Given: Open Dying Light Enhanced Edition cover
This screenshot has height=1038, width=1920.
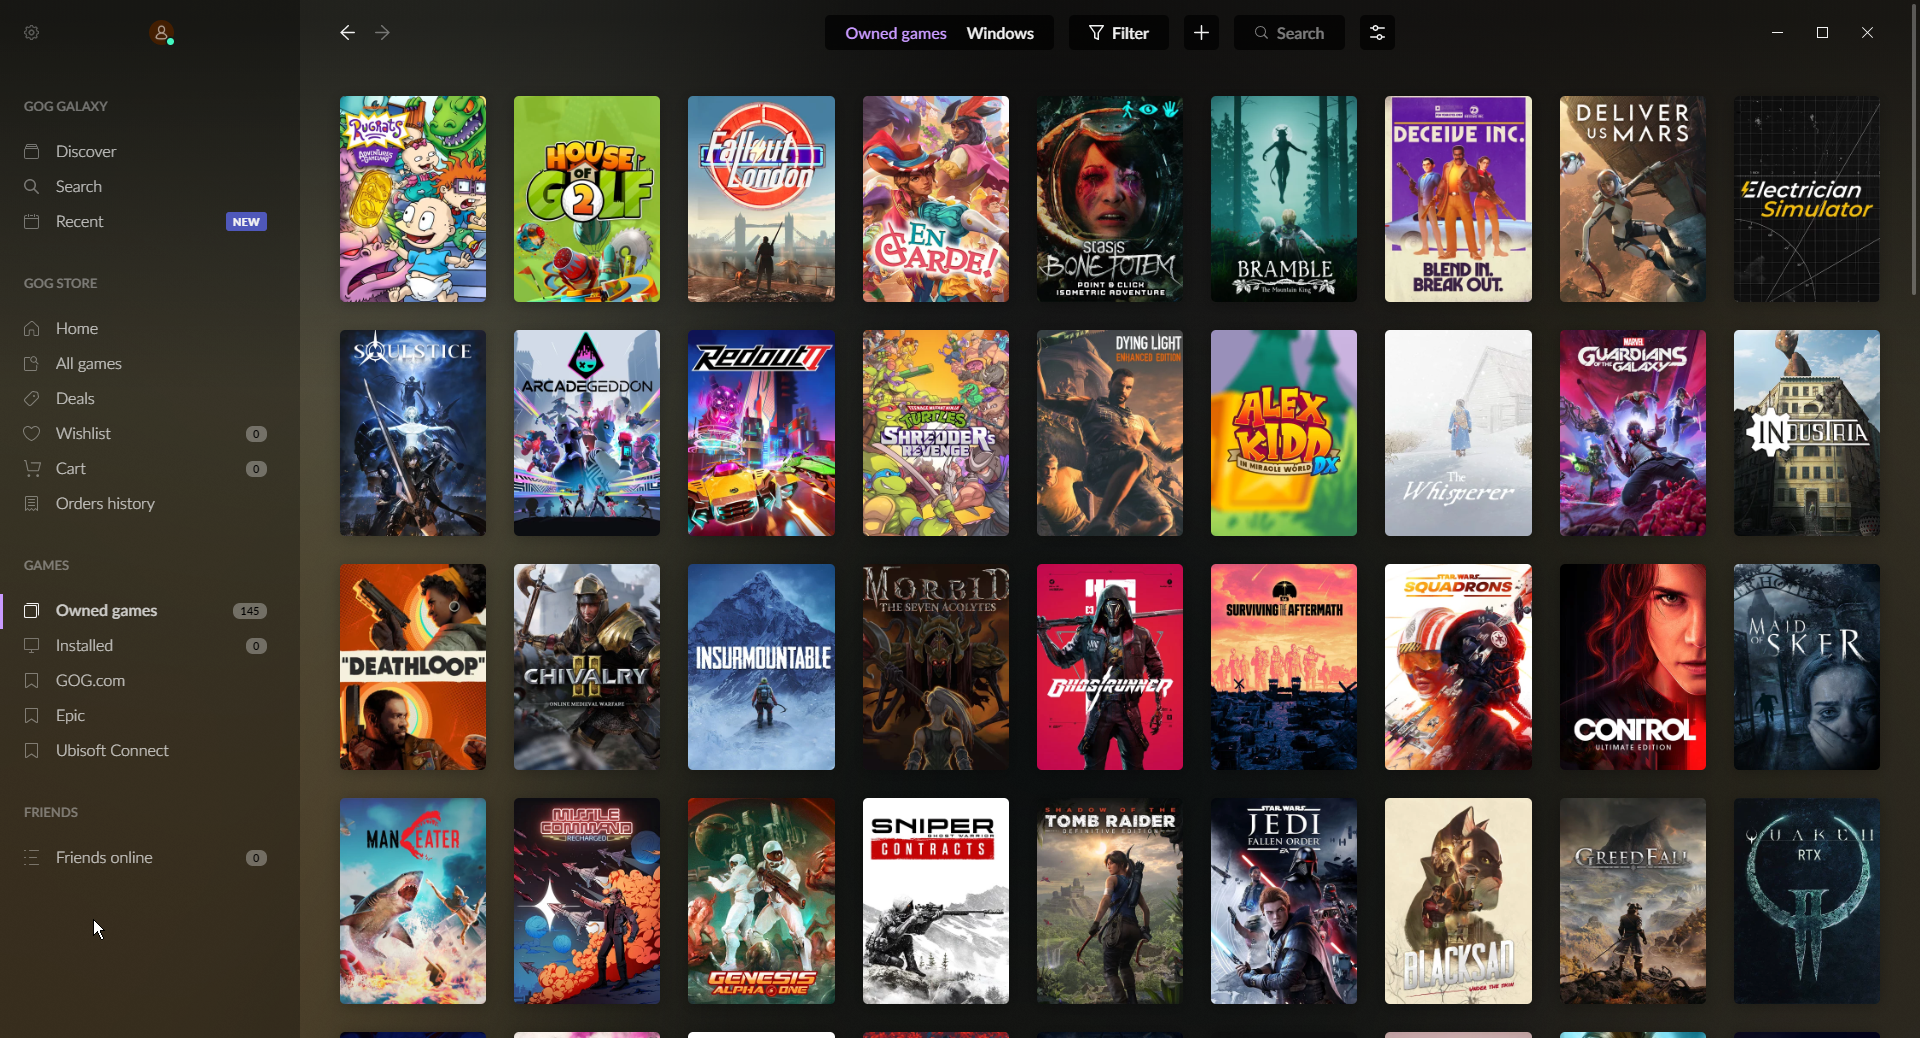Looking at the screenshot, I should (x=1110, y=433).
